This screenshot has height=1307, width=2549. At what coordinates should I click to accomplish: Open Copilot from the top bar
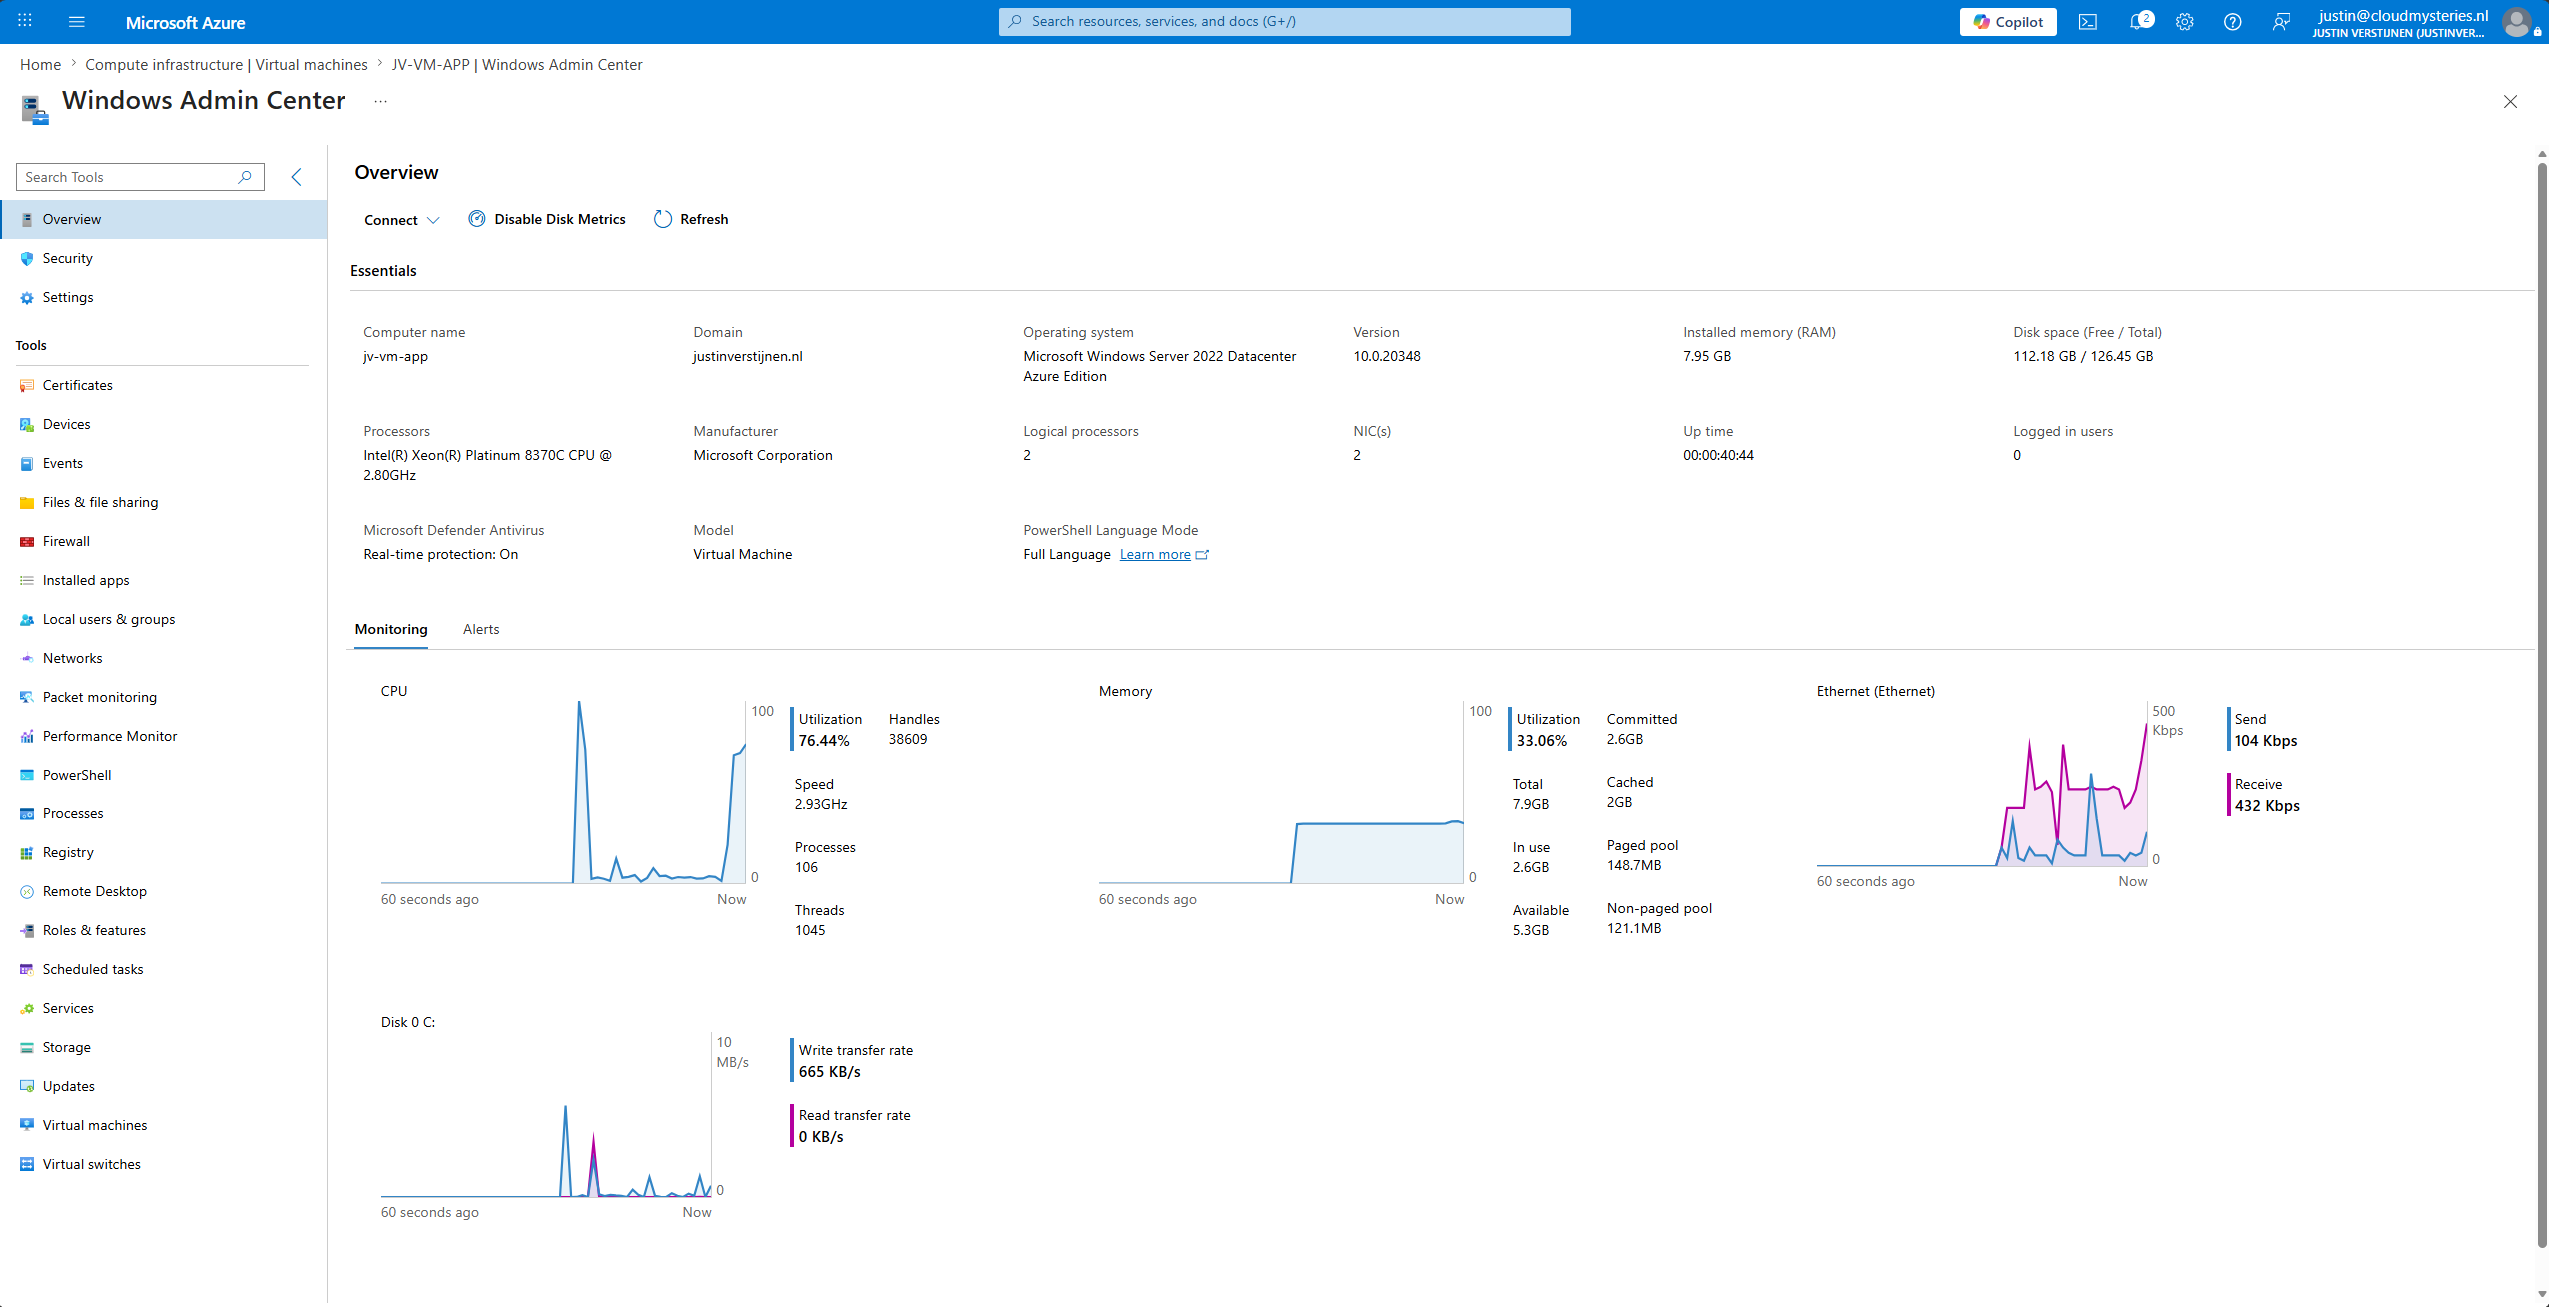[2008, 22]
